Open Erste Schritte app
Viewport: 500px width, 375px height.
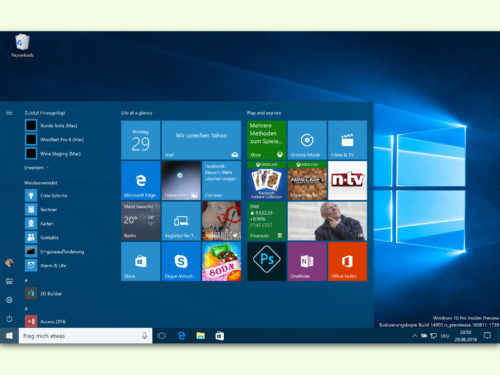(47, 195)
